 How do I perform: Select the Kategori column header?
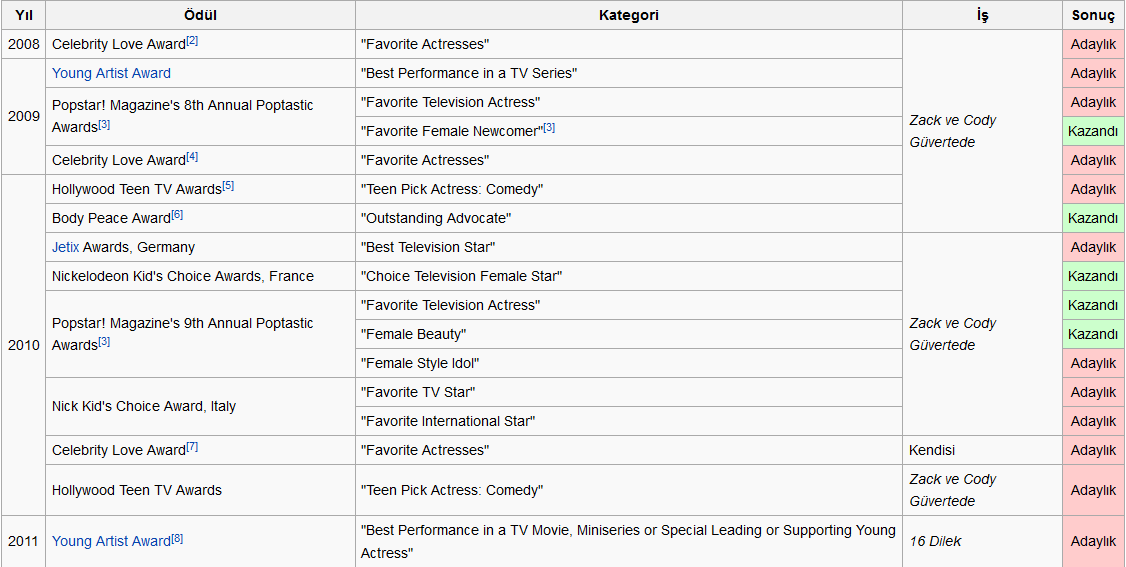click(628, 15)
